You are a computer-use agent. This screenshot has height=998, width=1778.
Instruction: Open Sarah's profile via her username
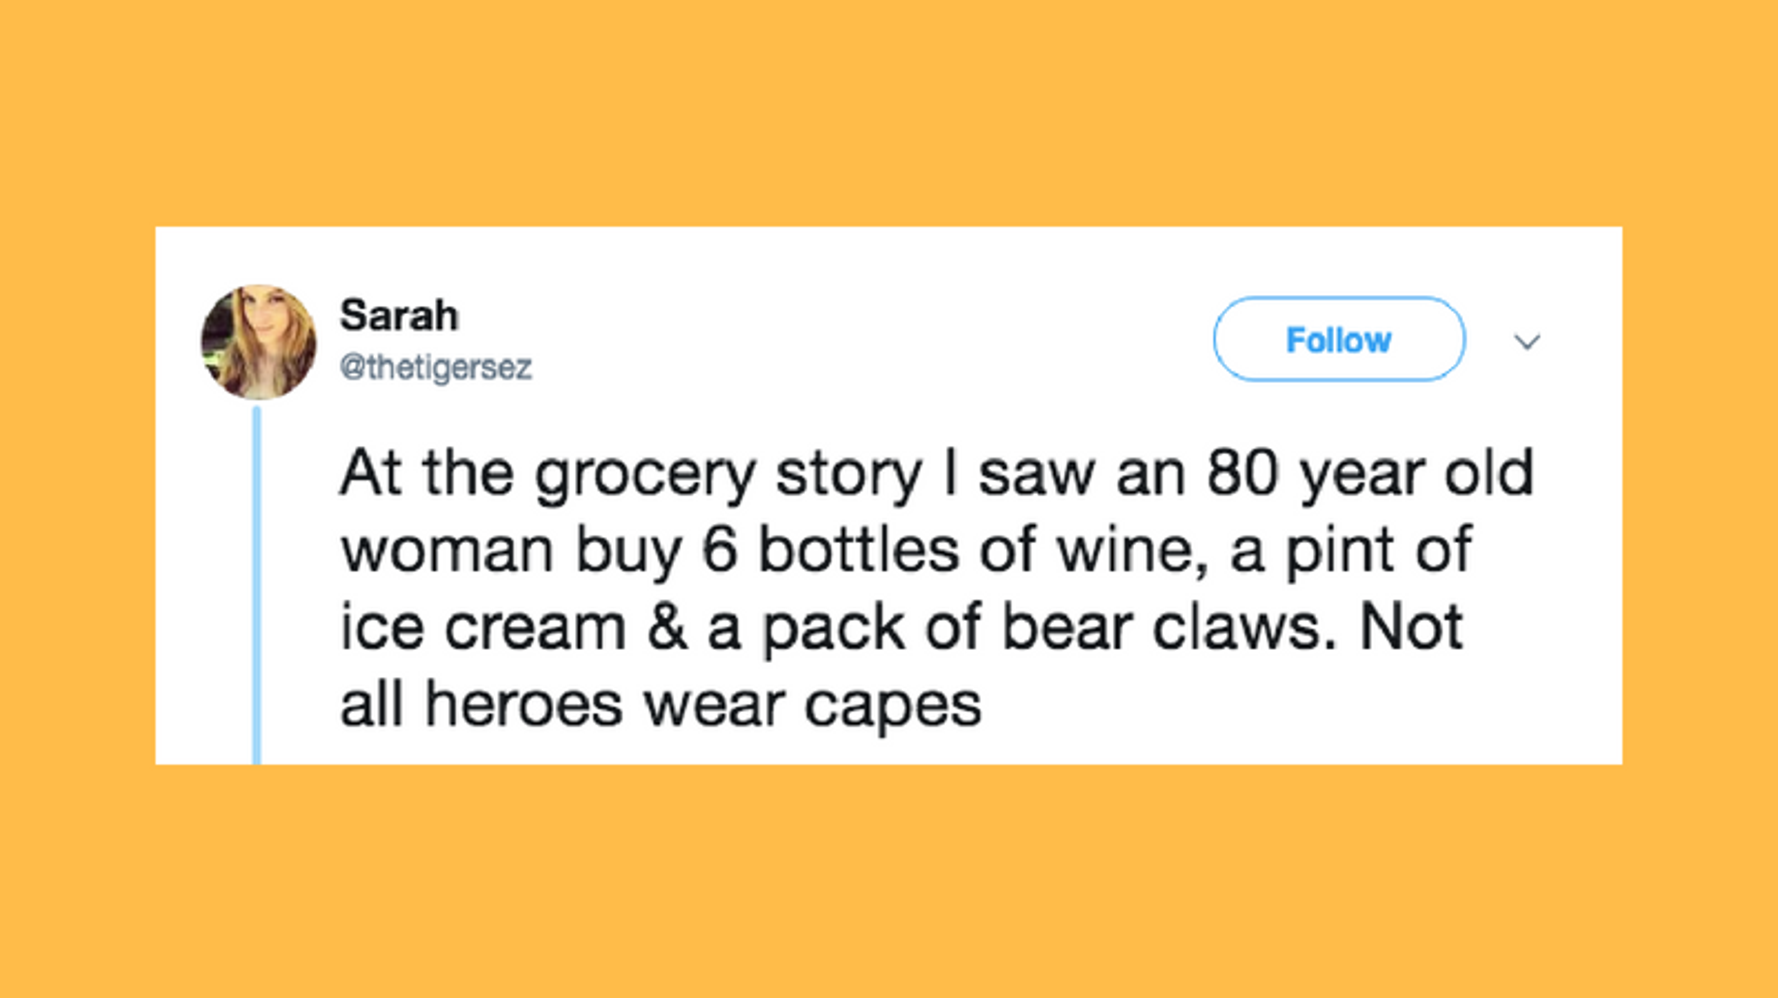[x=436, y=367]
